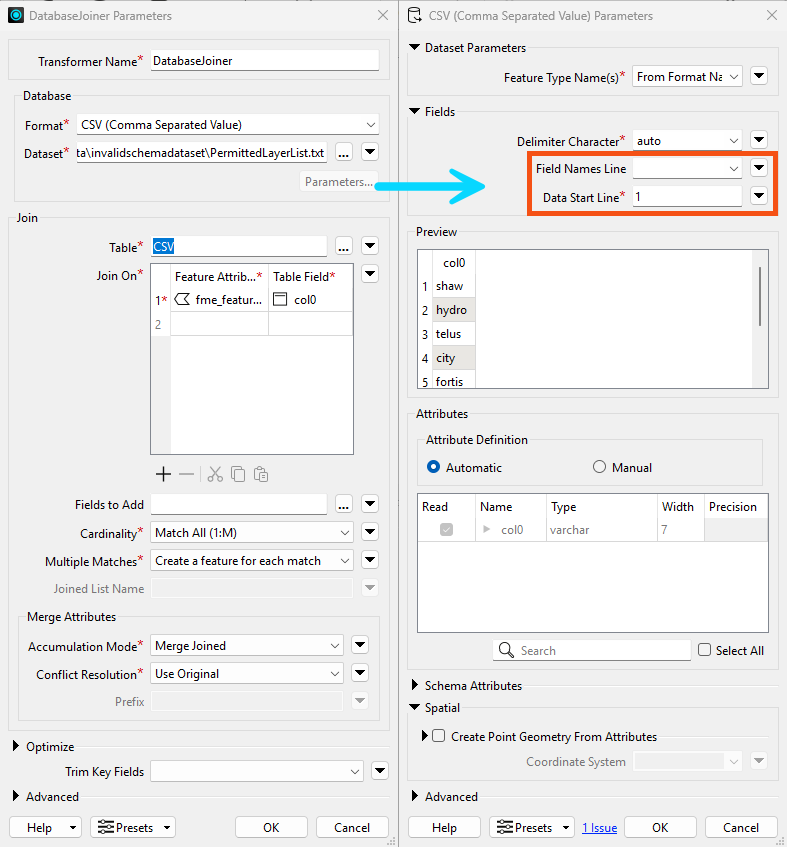This screenshot has width=787, height=847.
Task: Click Parameters... button under Dataset
Action: point(338,182)
